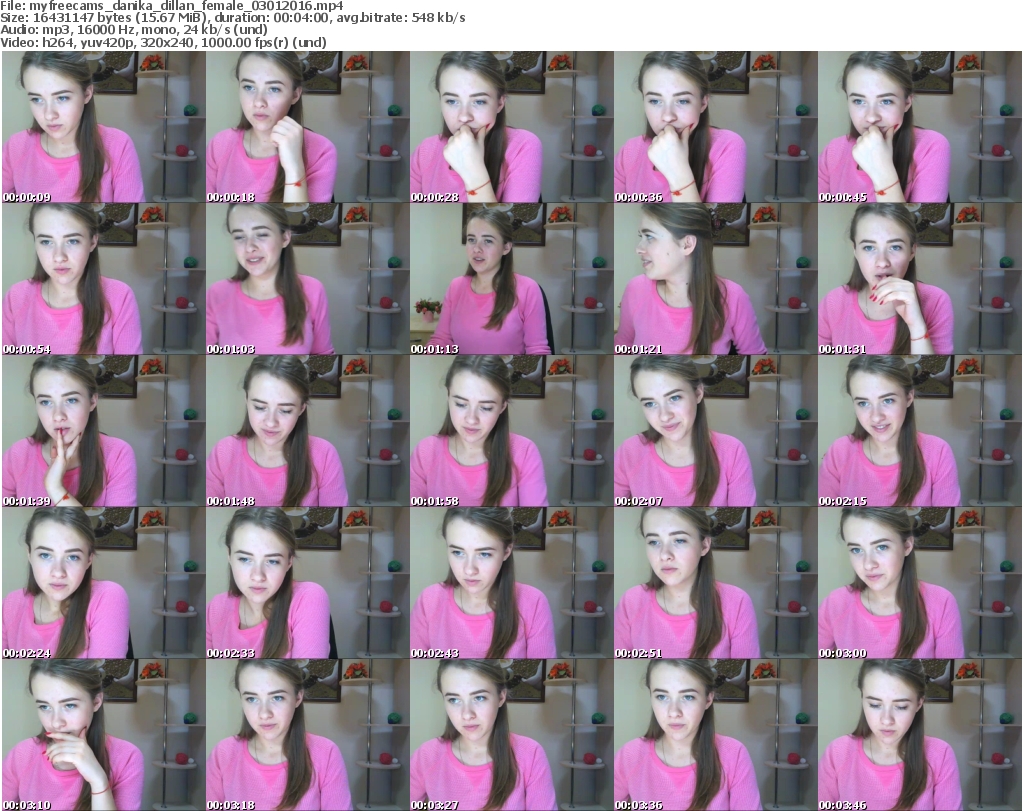Select the thumbnail frame at 00:01:31
1024x811 pixels.
tap(920, 279)
